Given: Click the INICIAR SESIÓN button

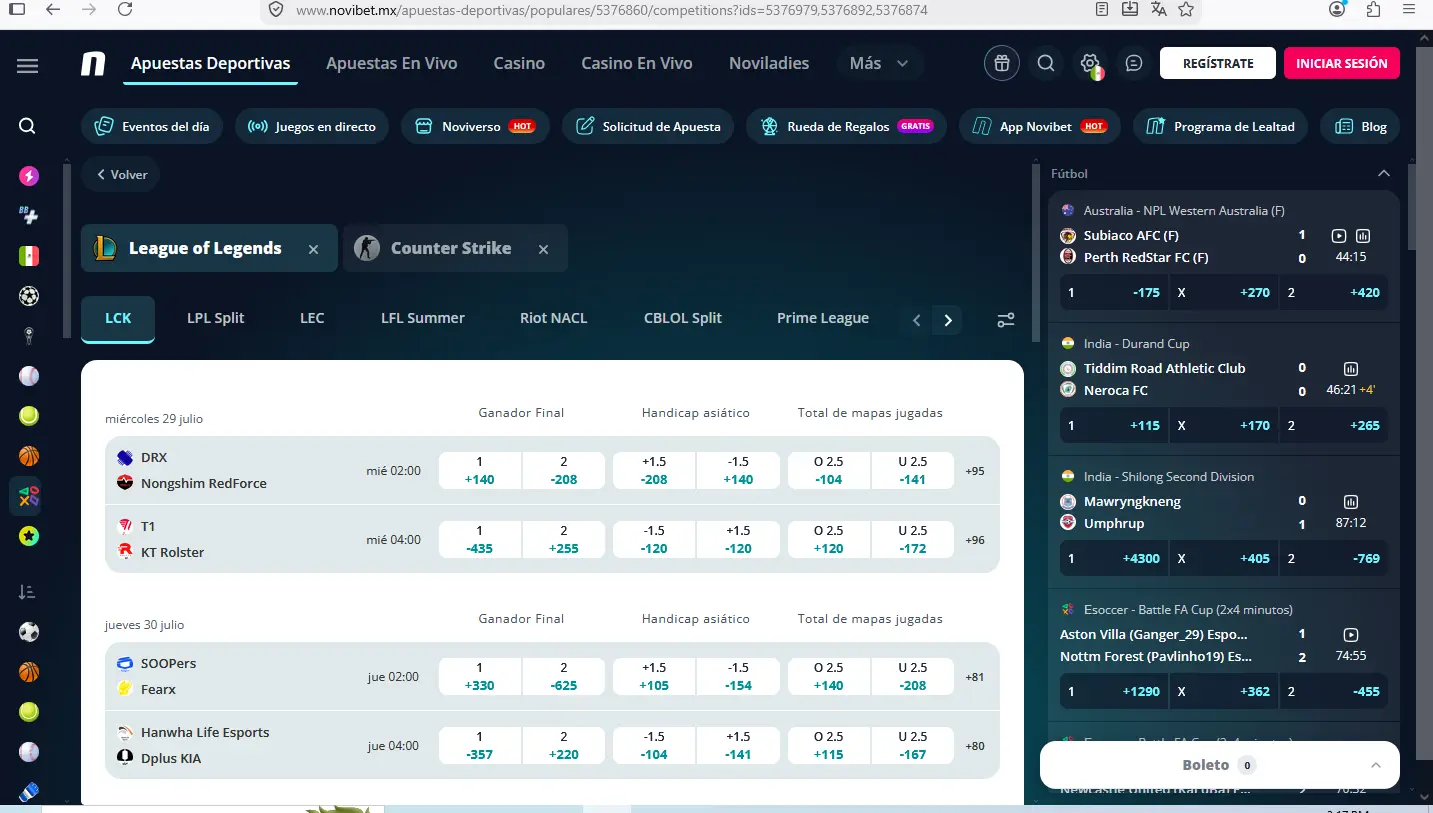Looking at the screenshot, I should pos(1342,63).
